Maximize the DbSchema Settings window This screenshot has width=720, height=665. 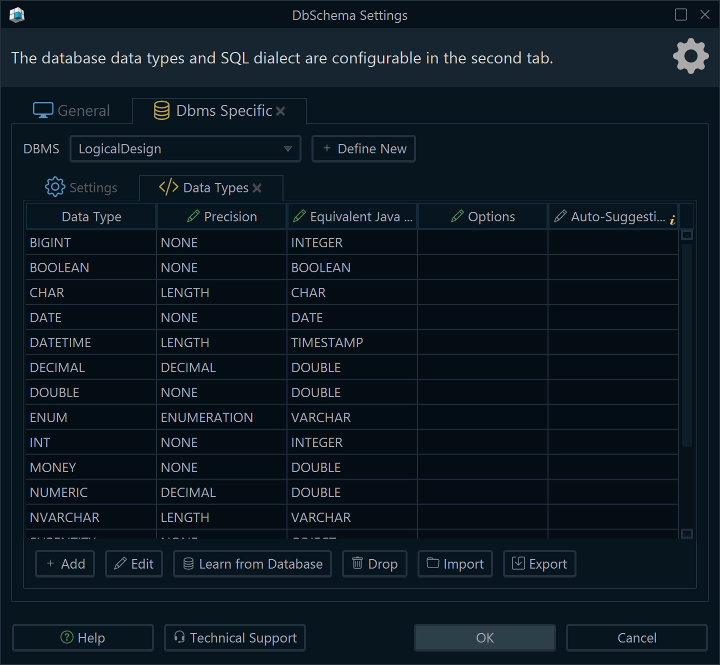point(681,15)
